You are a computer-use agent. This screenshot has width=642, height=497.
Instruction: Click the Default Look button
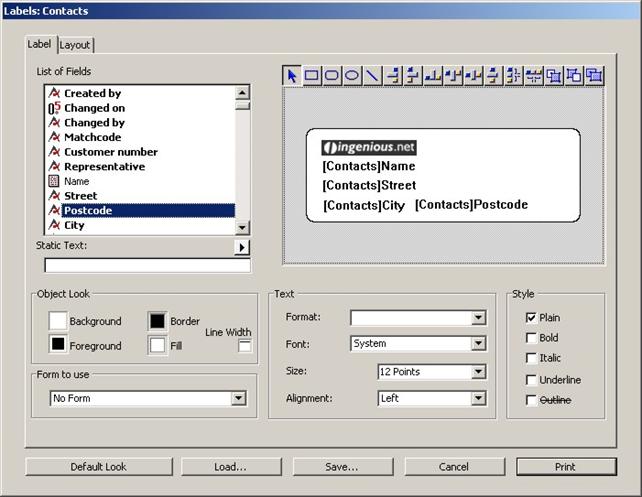pyautogui.click(x=98, y=467)
